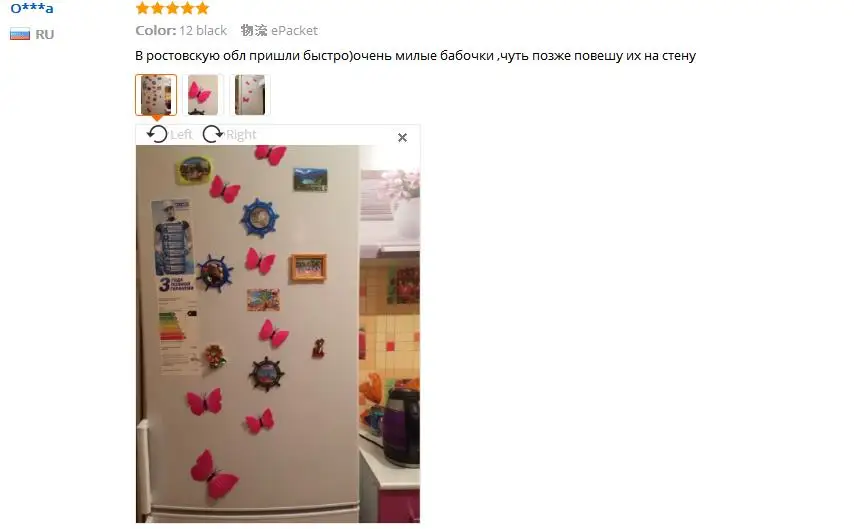Select the RU country label
Viewport: 854px width, 529px height.
click(x=45, y=34)
